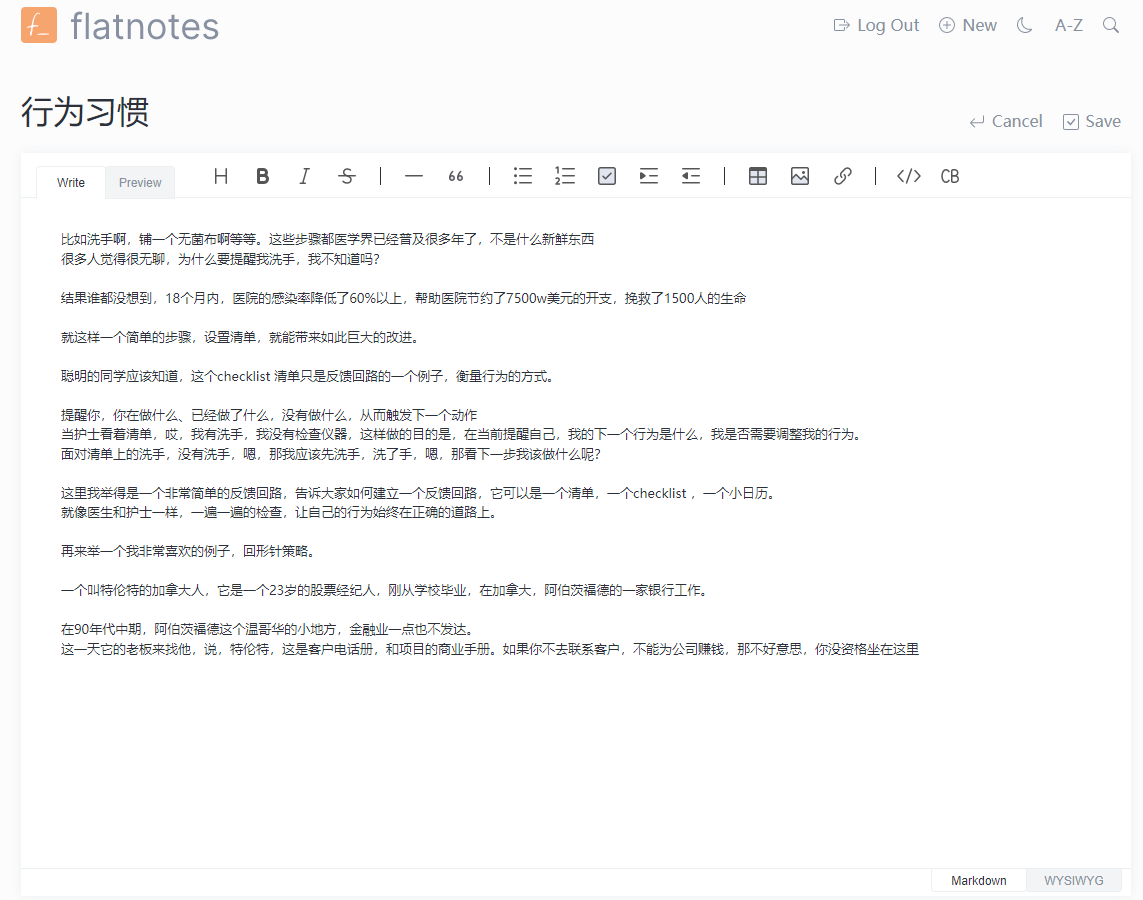Create a numbered list
The image size is (1143, 900).
pos(564,176)
